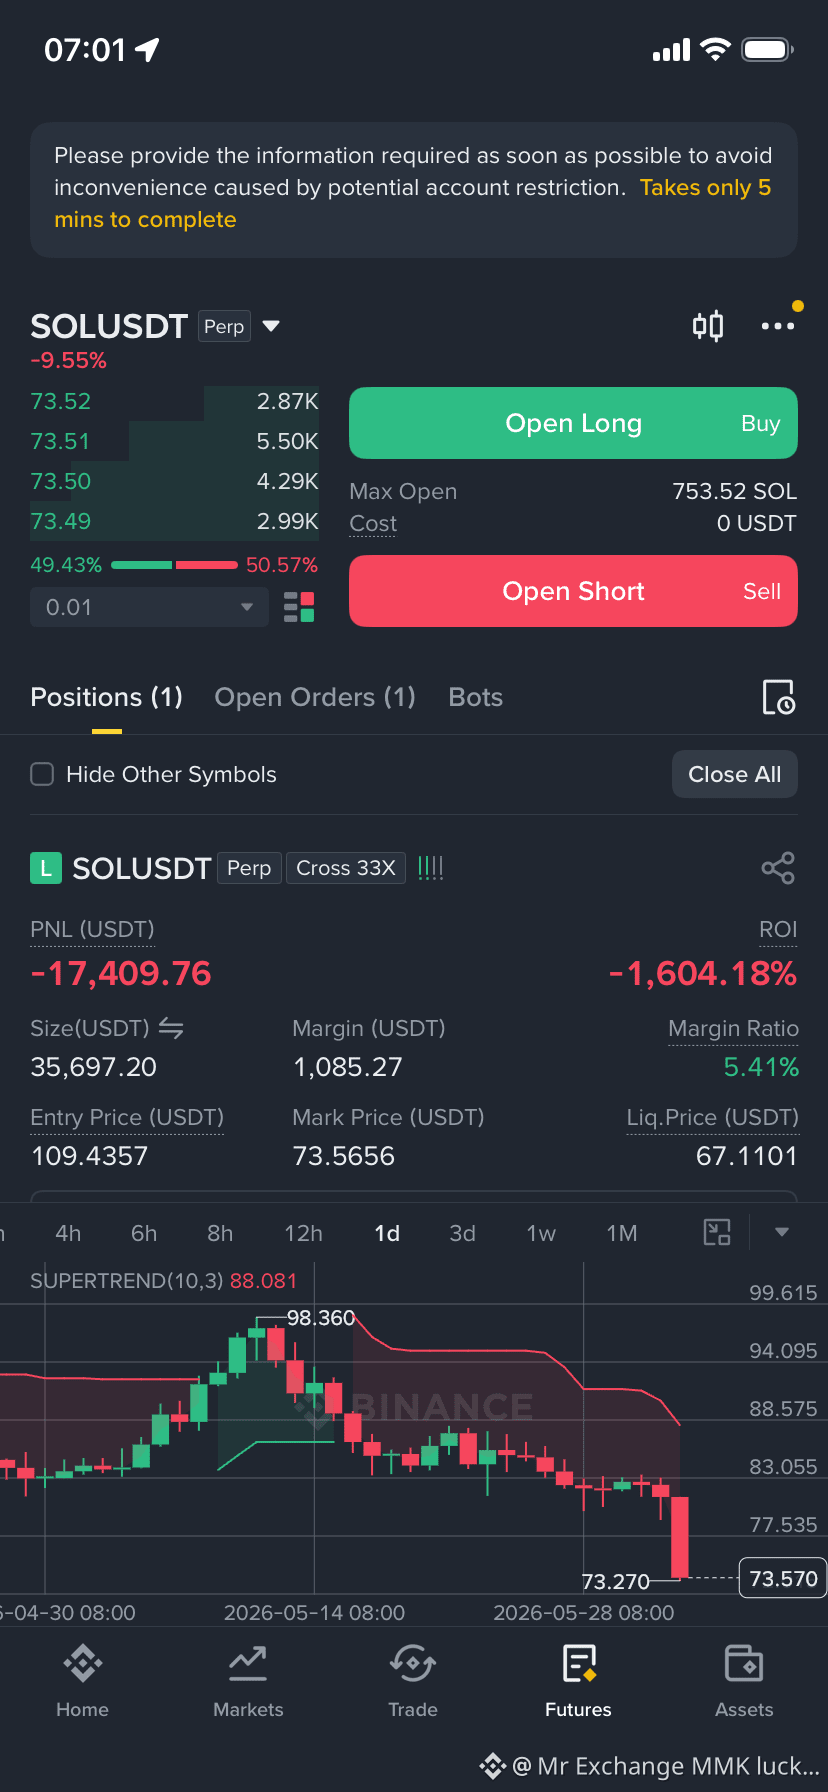Open the 0.01 price precision dropdown
Viewport: 828px width, 1792px height.
tap(149, 607)
